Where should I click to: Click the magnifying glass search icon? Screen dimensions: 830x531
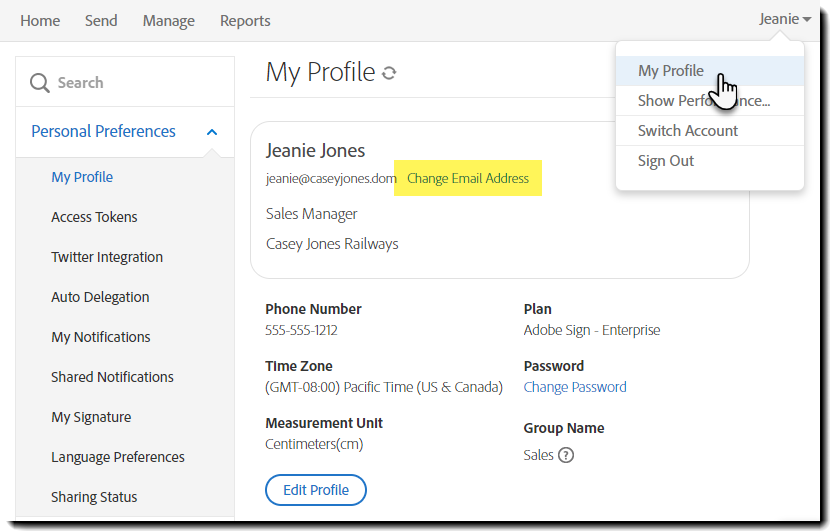(40, 83)
